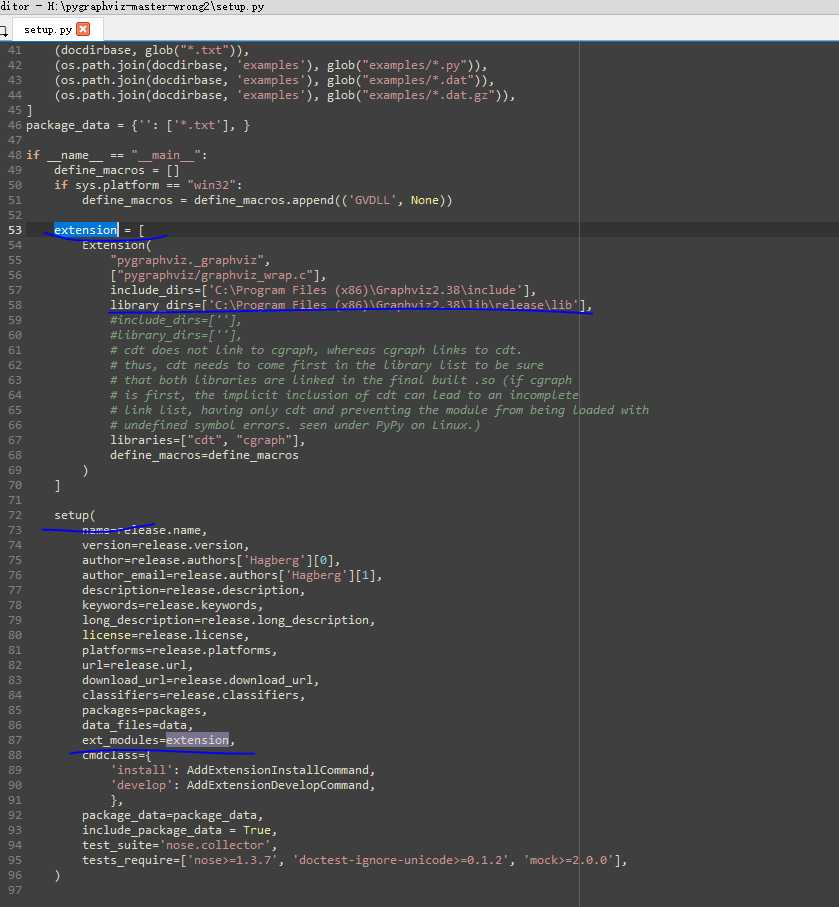Click 'description=release.description' line
This screenshot has height=907, width=839.
[x=193, y=590]
